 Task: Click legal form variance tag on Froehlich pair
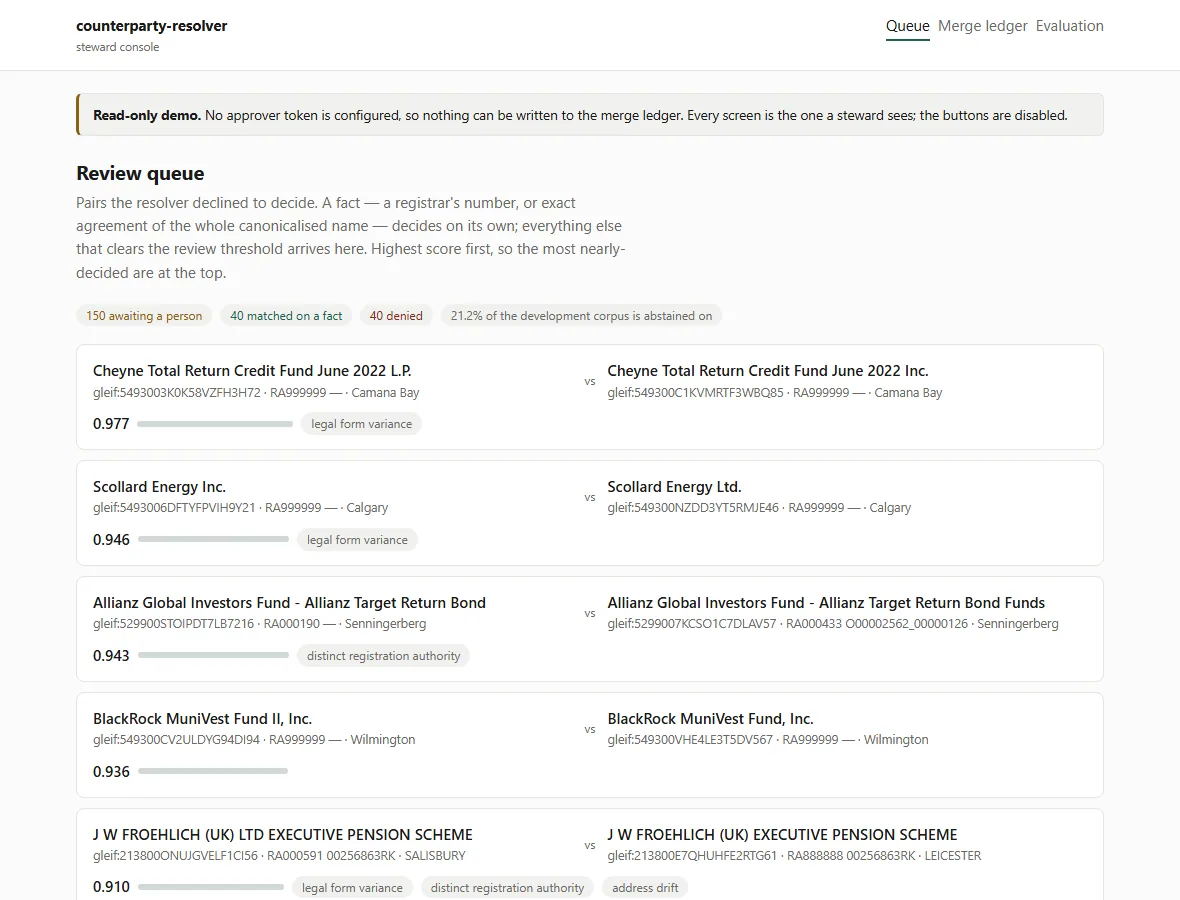click(x=352, y=888)
